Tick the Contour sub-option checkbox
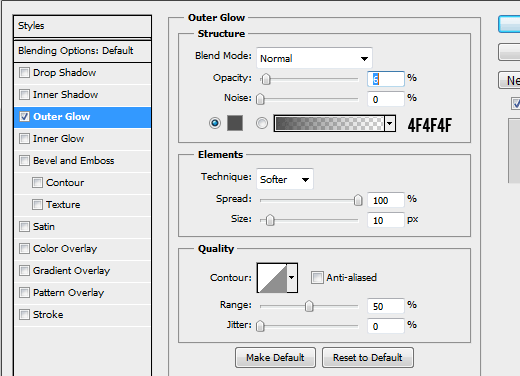Viewport: 520px width, 376px height. 37,183
